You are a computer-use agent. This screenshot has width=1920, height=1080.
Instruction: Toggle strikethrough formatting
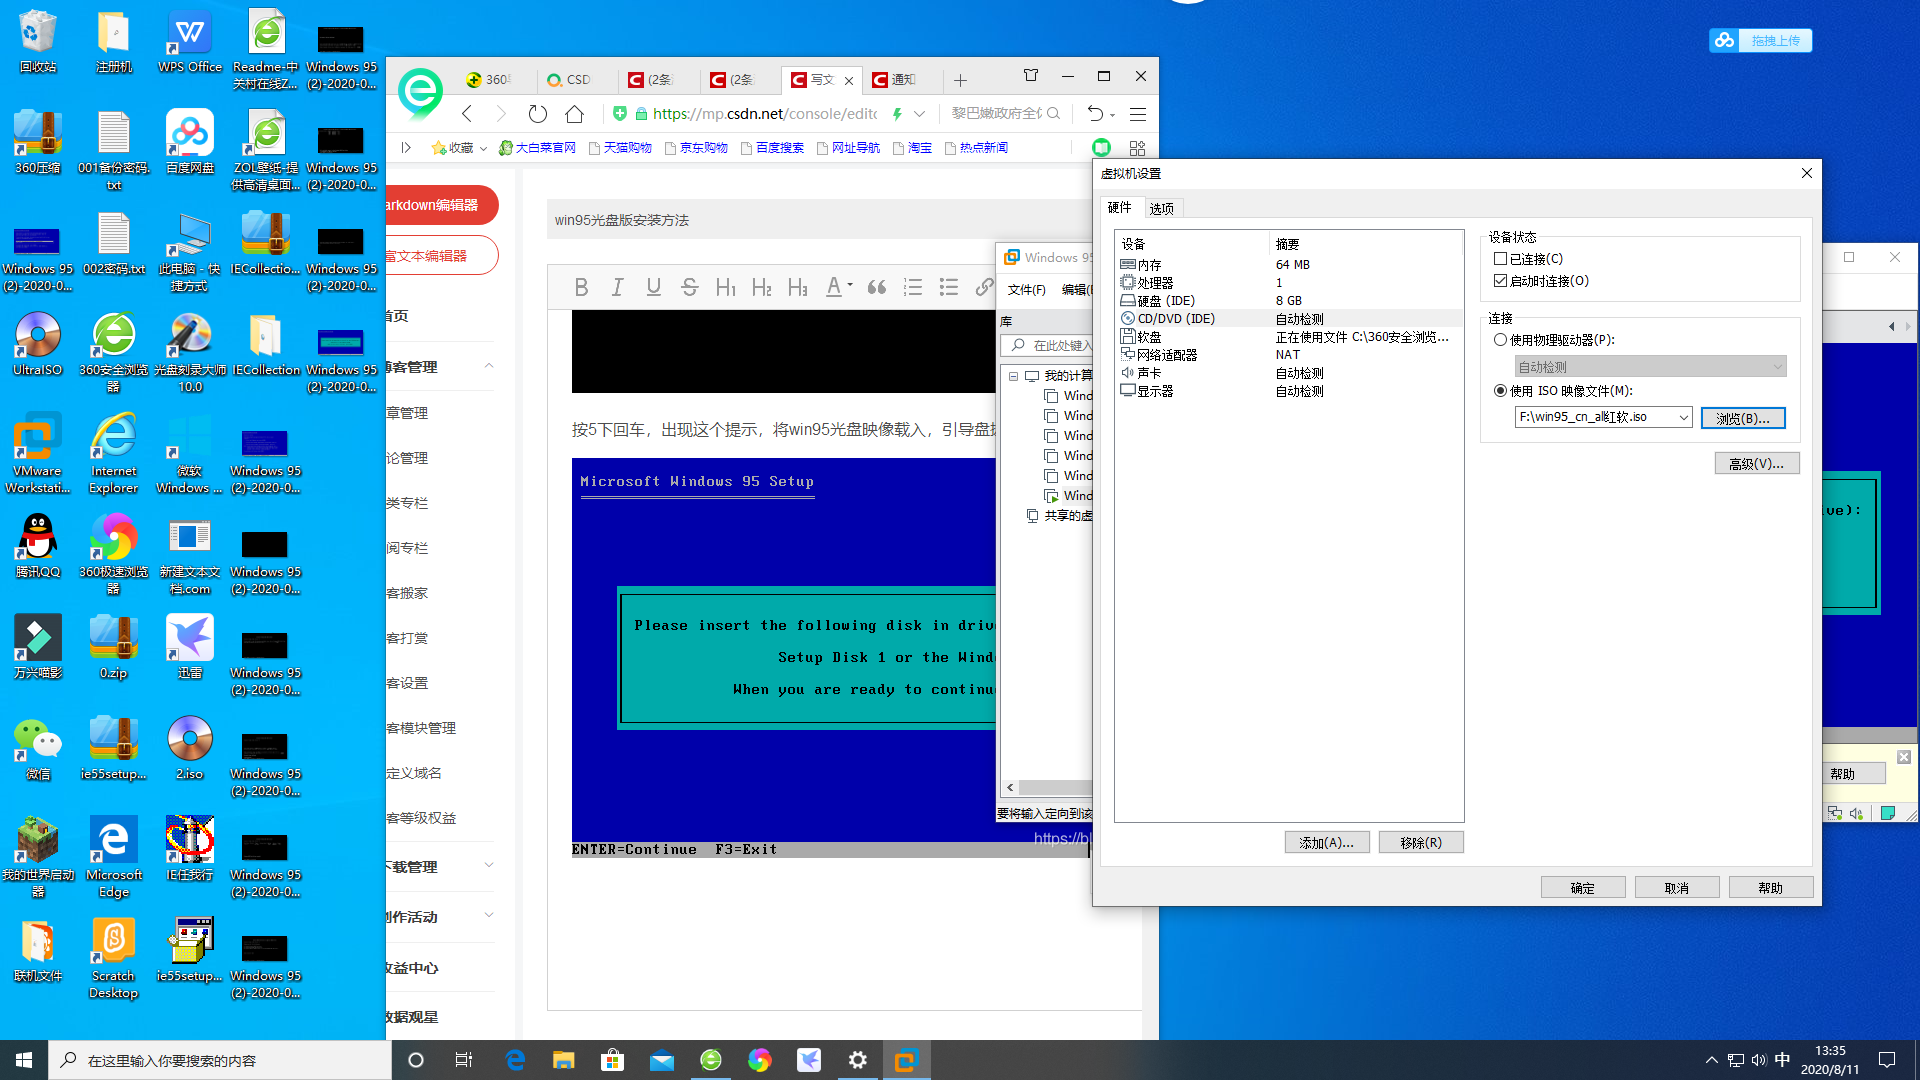coord(689,287)
